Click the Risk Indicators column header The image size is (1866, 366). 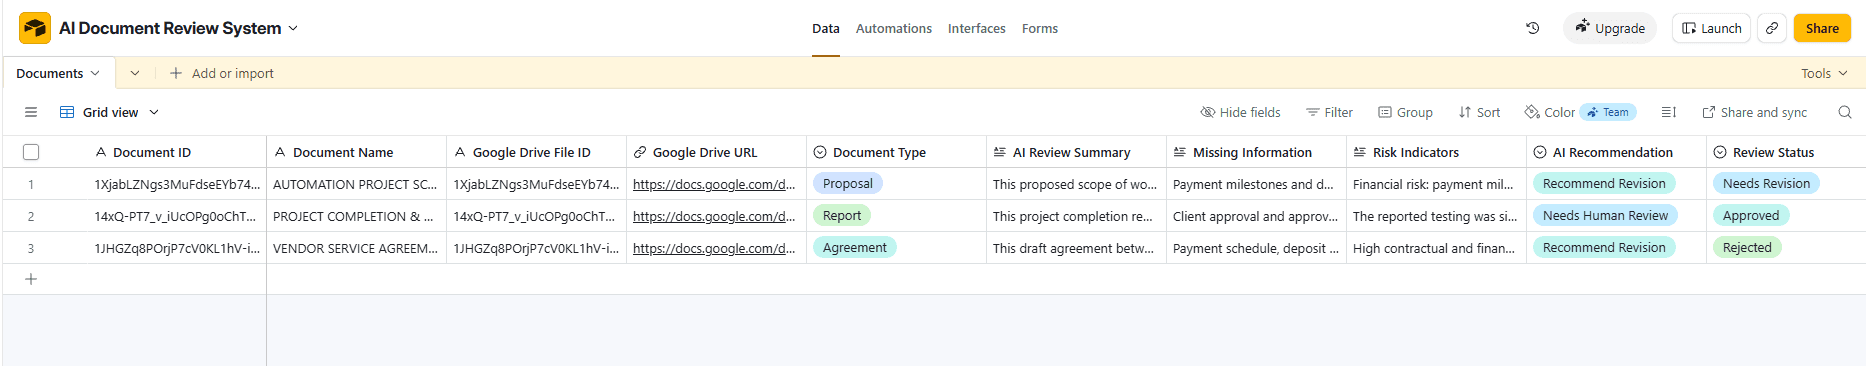pyautogui.click(x=1437, y=152)
